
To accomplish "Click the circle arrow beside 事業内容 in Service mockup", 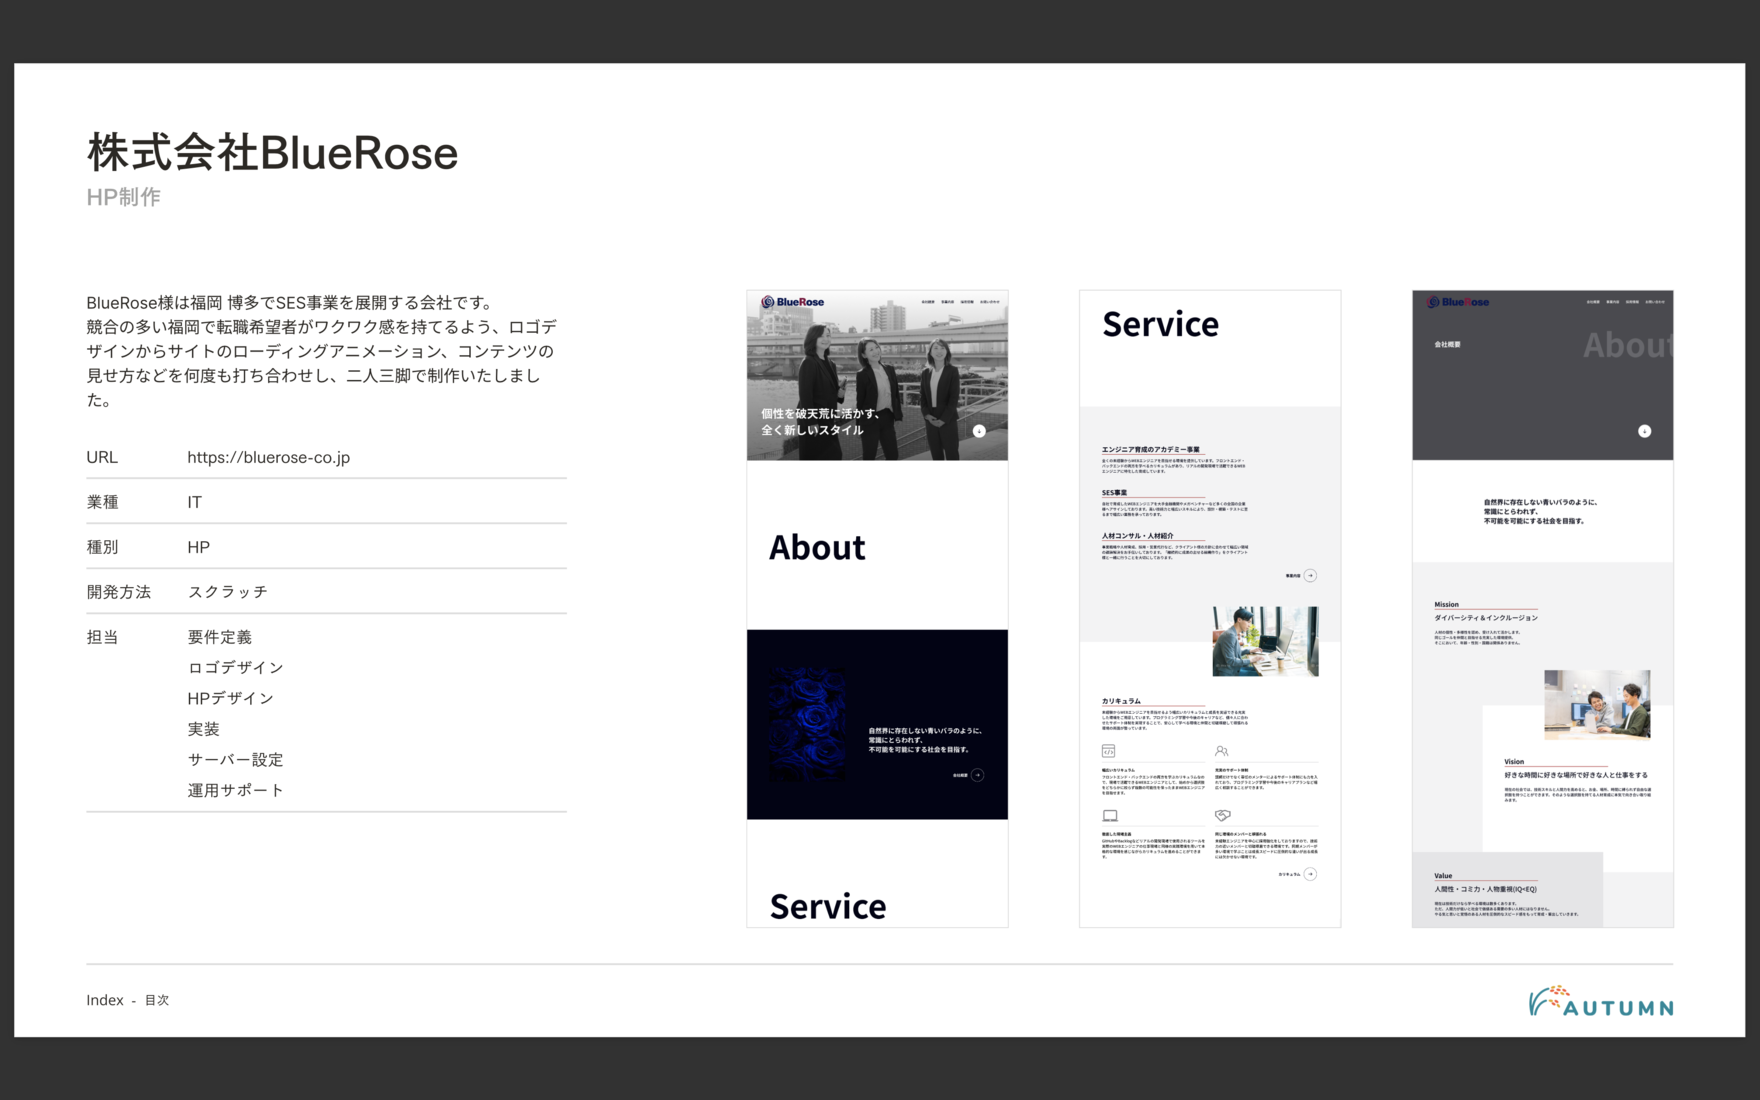I will [x=1310, y=575].
